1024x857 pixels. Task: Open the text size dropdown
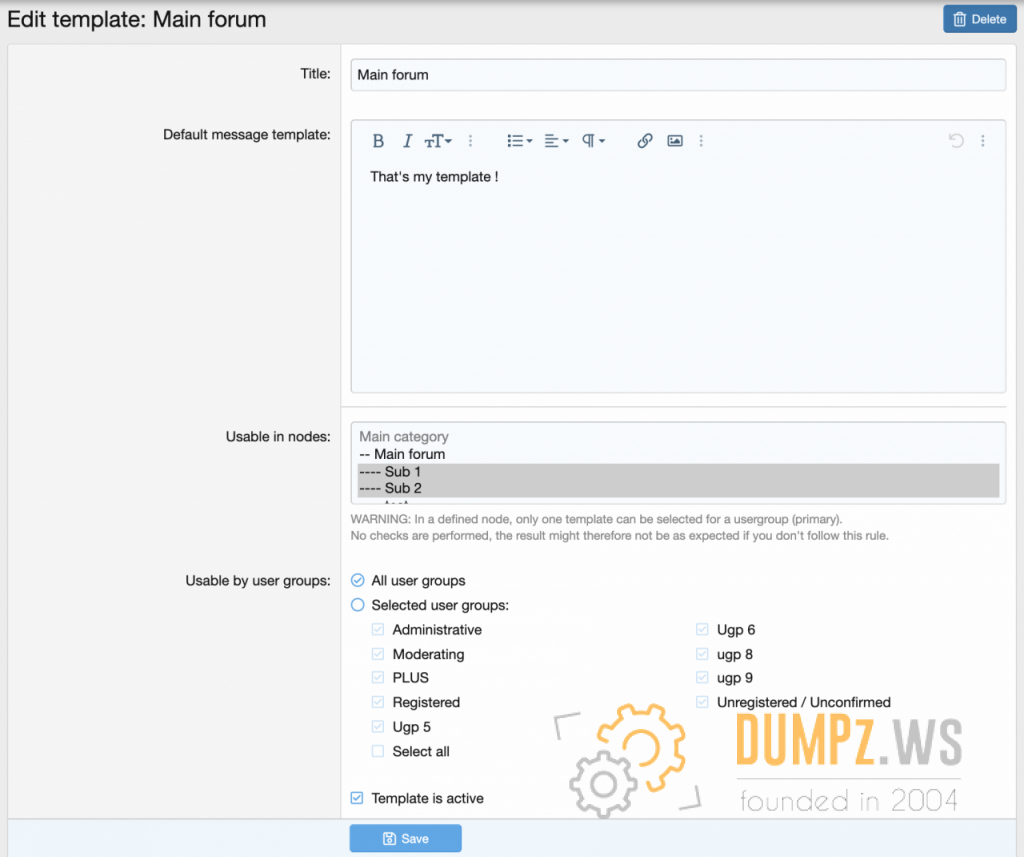[438, 141]
